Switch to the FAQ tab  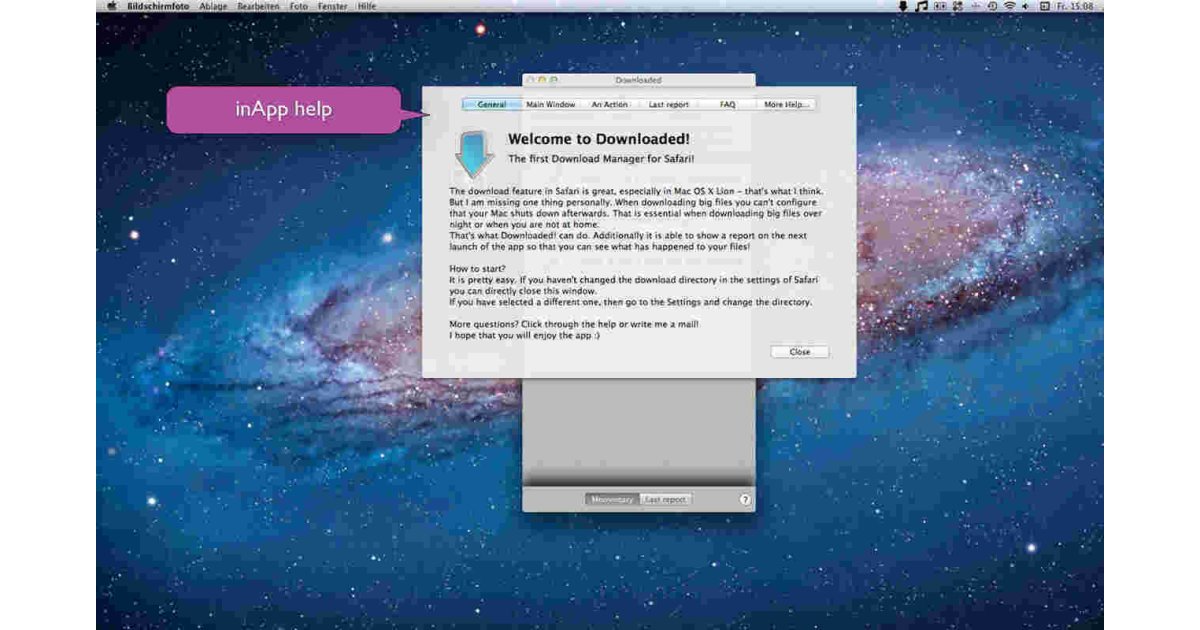[x=727, y=103]
